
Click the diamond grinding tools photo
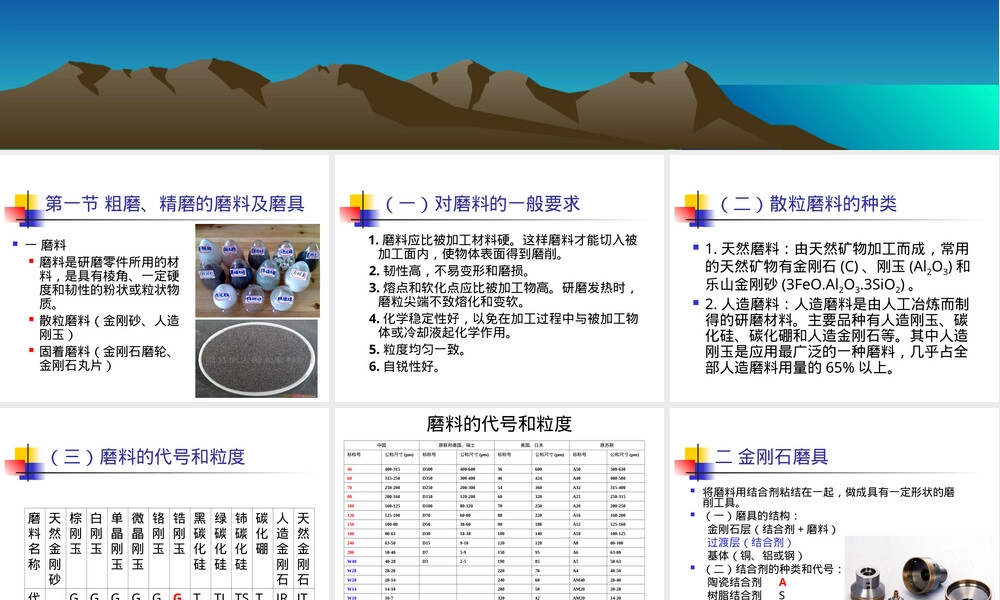point(921,568)
